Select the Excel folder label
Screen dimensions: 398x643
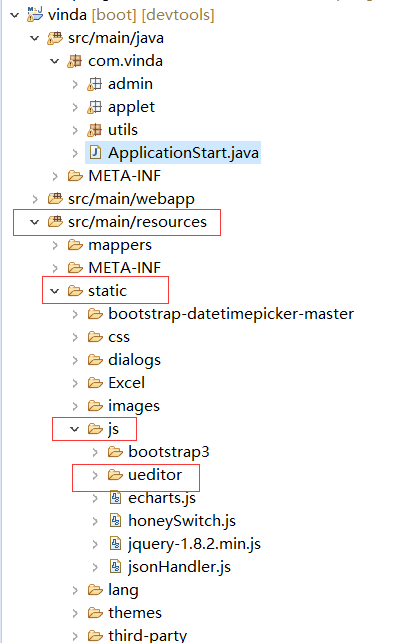(x=126, y=383)
